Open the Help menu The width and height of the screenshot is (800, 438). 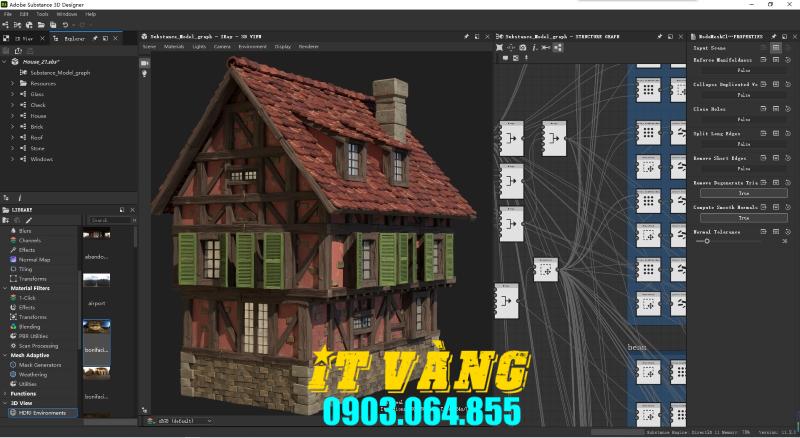90,14
